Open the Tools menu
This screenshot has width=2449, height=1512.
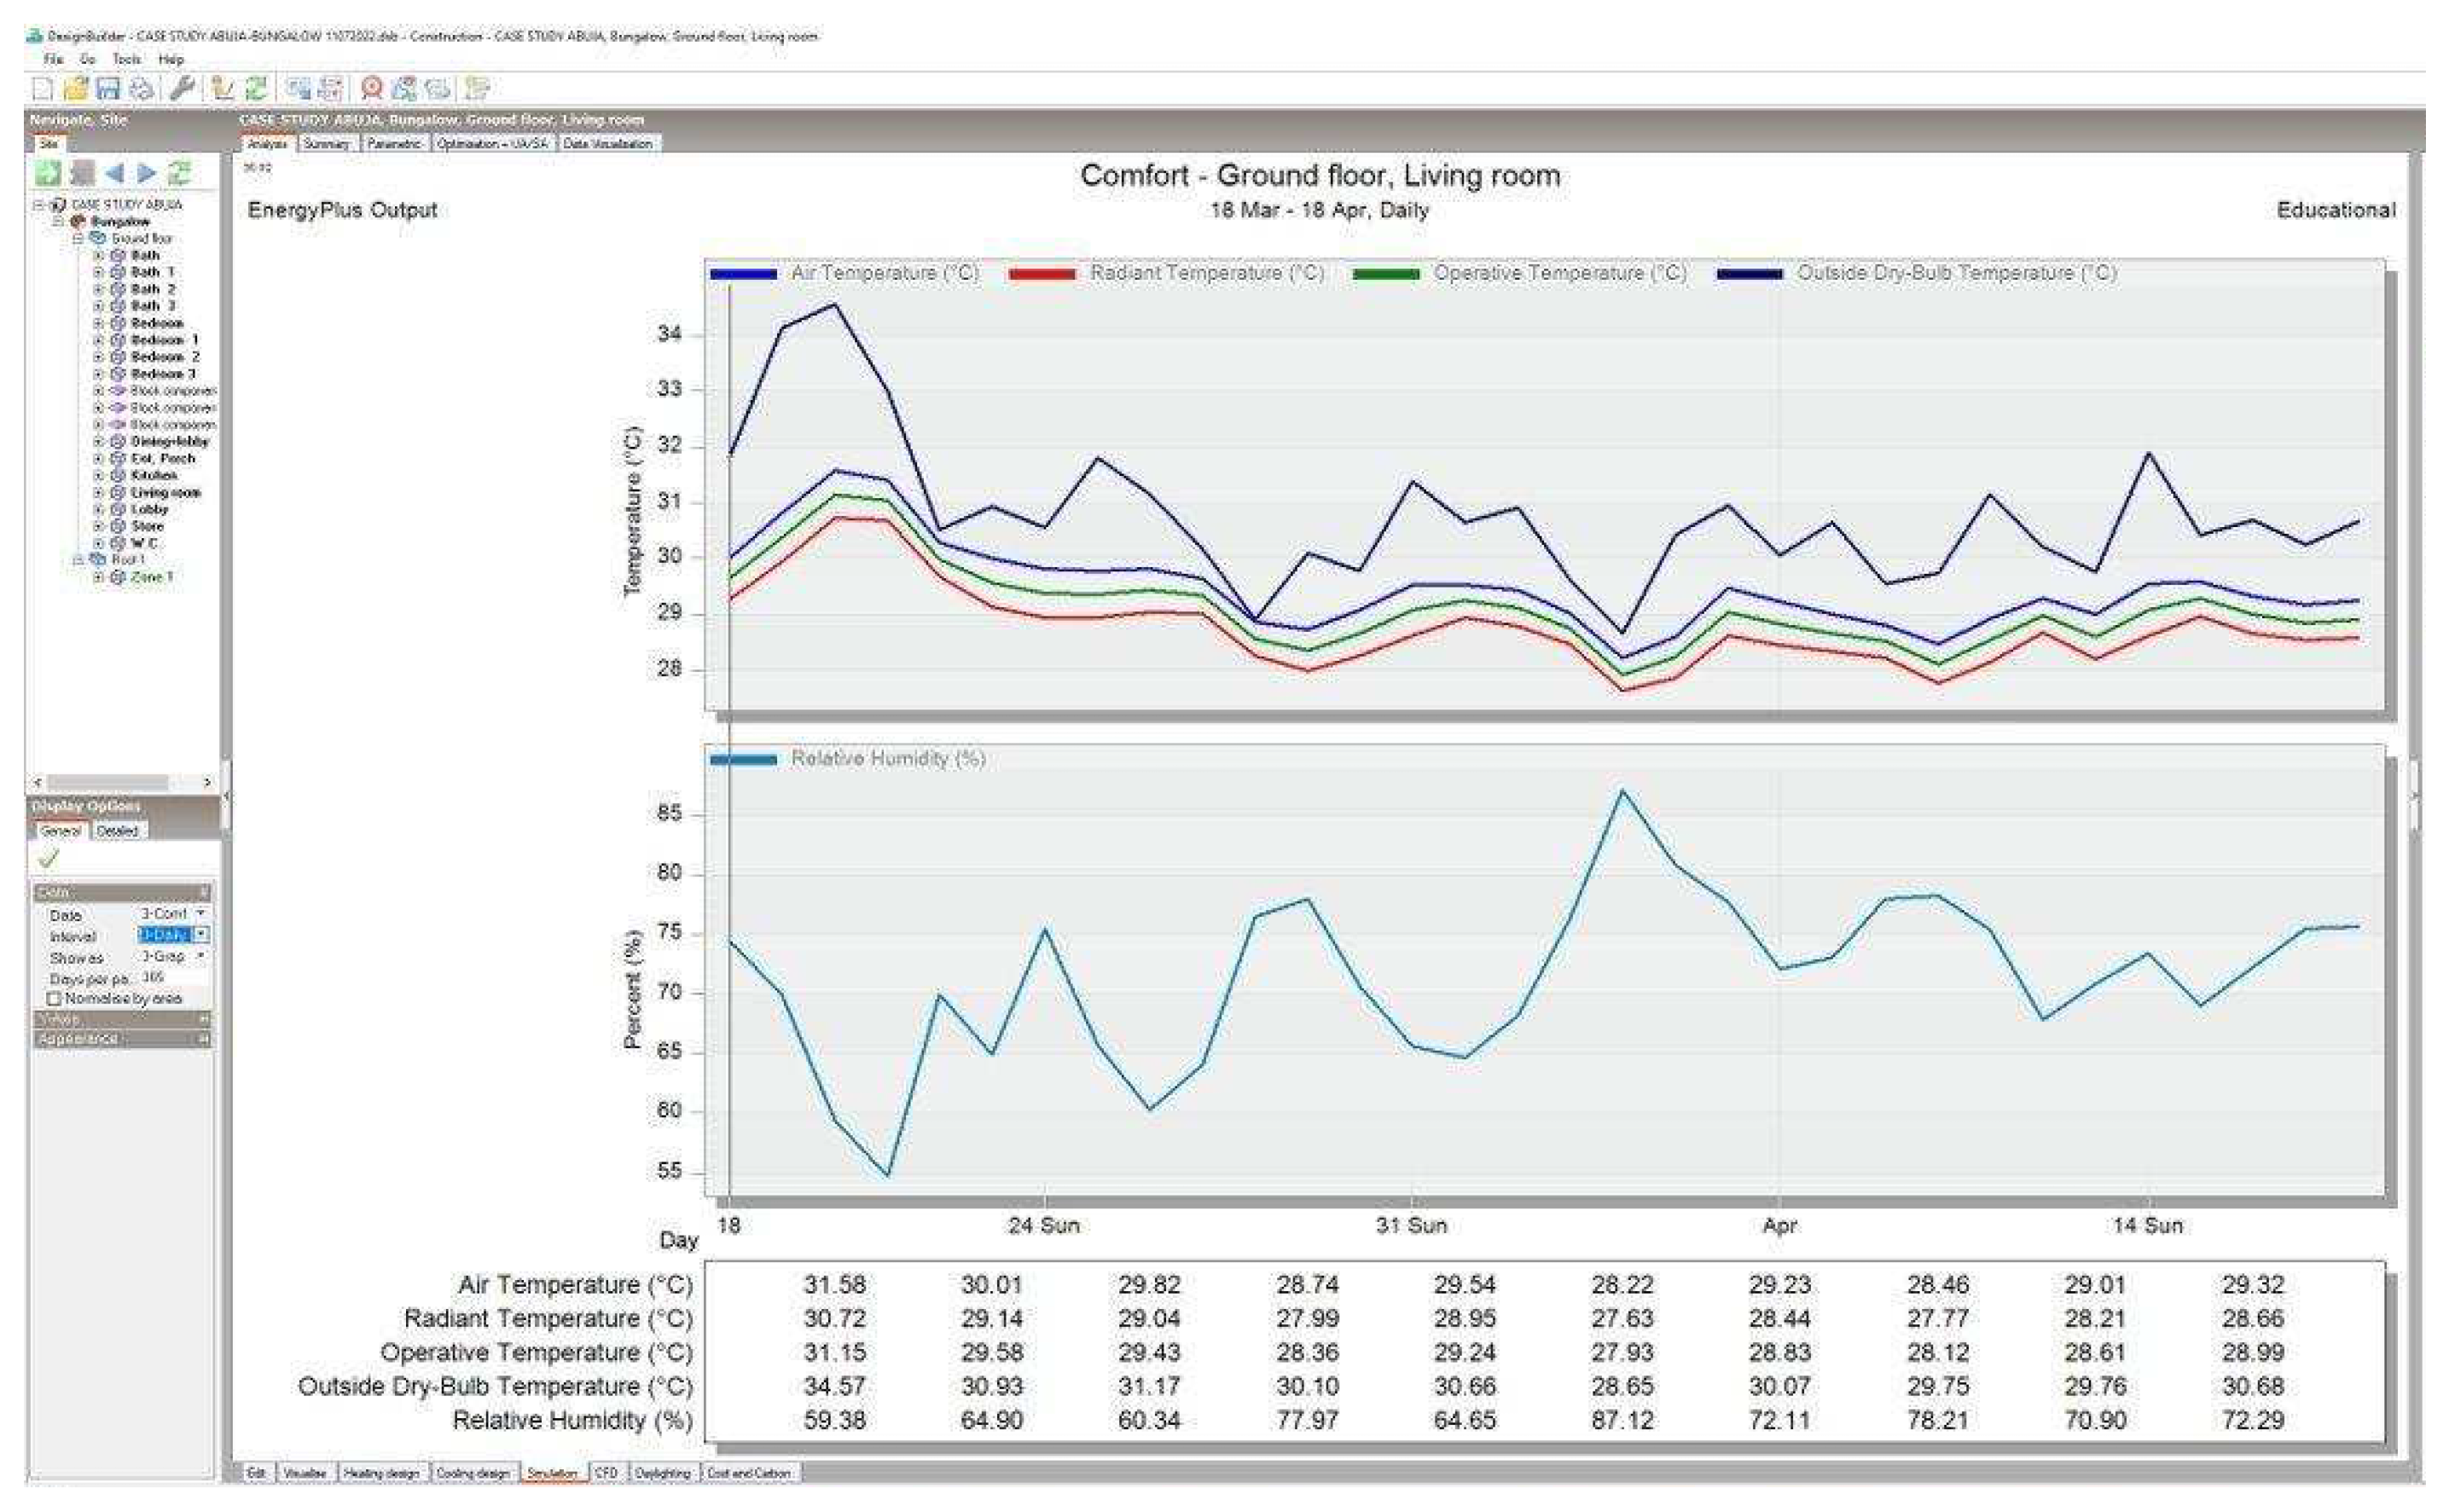point(127,59)
